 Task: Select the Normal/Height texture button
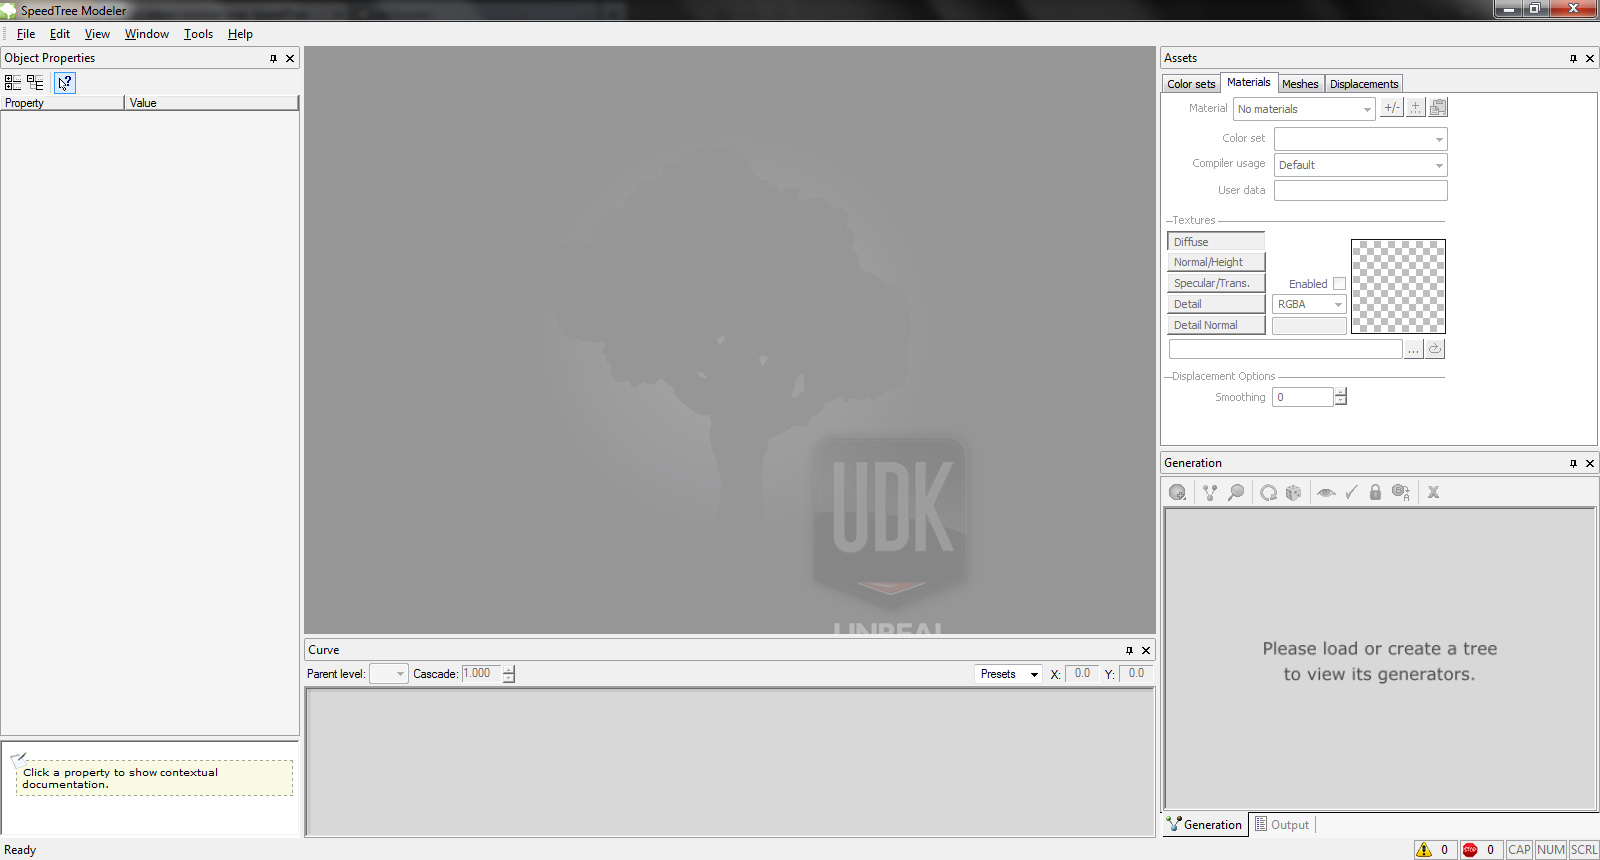1216,262
